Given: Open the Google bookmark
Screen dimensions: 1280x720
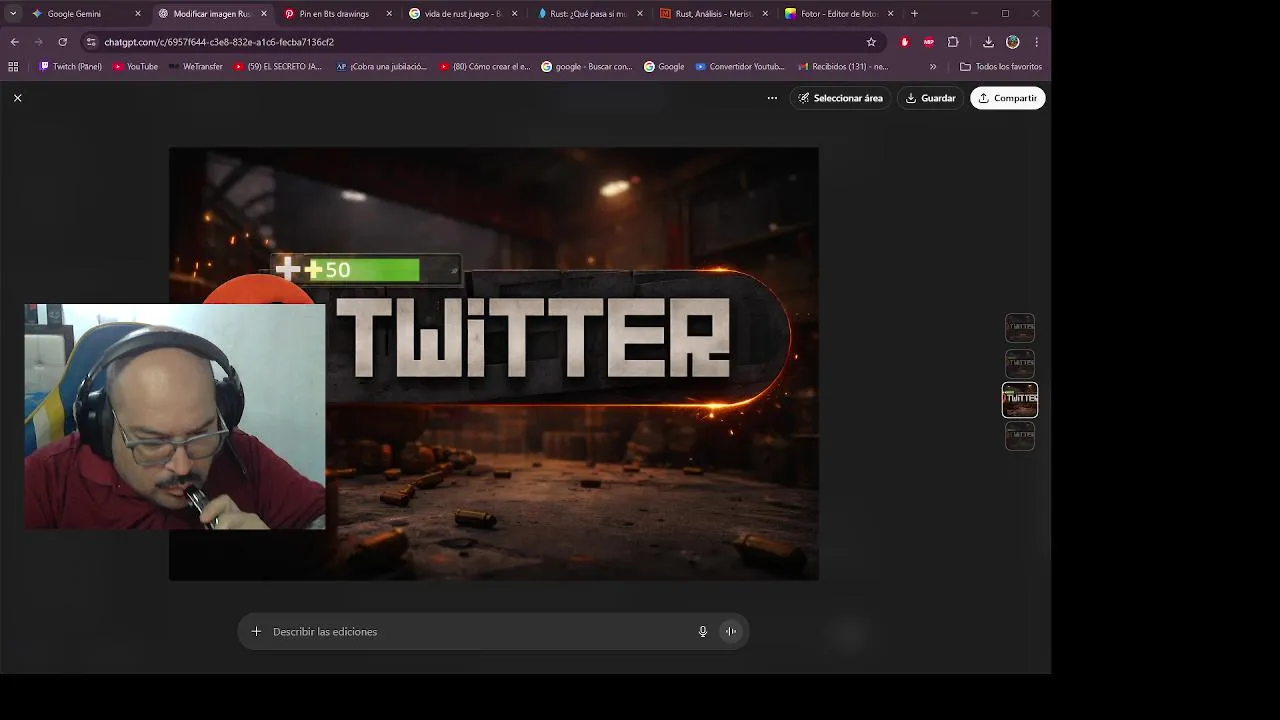Looking at the screenshot, I should tap(664, 67).
